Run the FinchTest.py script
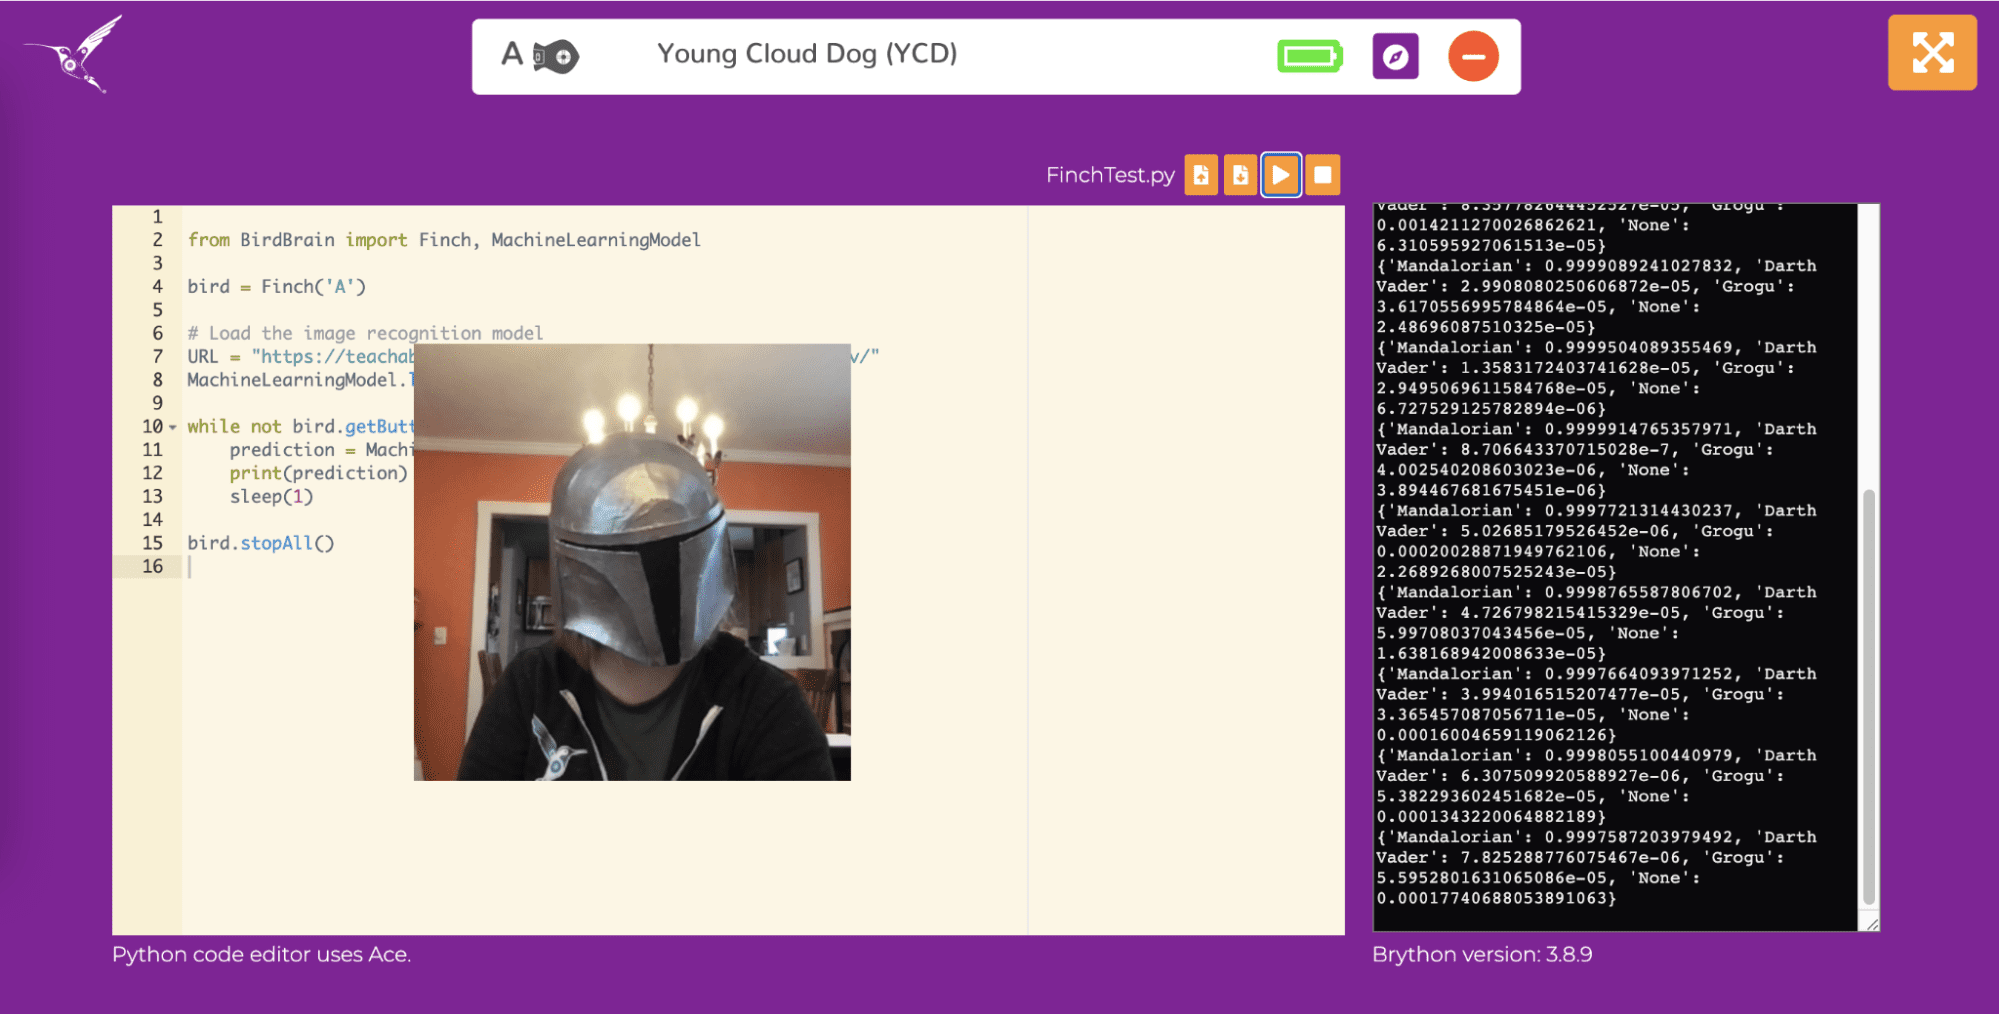This screenshot has width=1999, height=1015. click(x=1281, y=175)
